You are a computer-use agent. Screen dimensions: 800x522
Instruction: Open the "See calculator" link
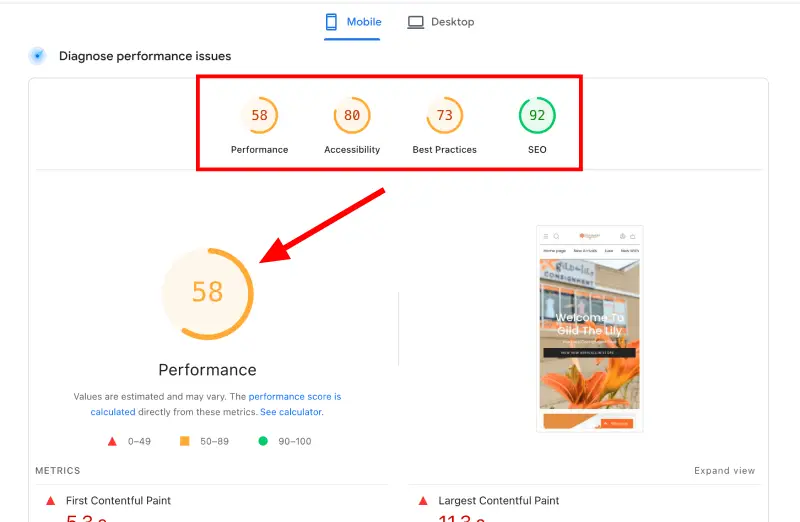(291, 412)
